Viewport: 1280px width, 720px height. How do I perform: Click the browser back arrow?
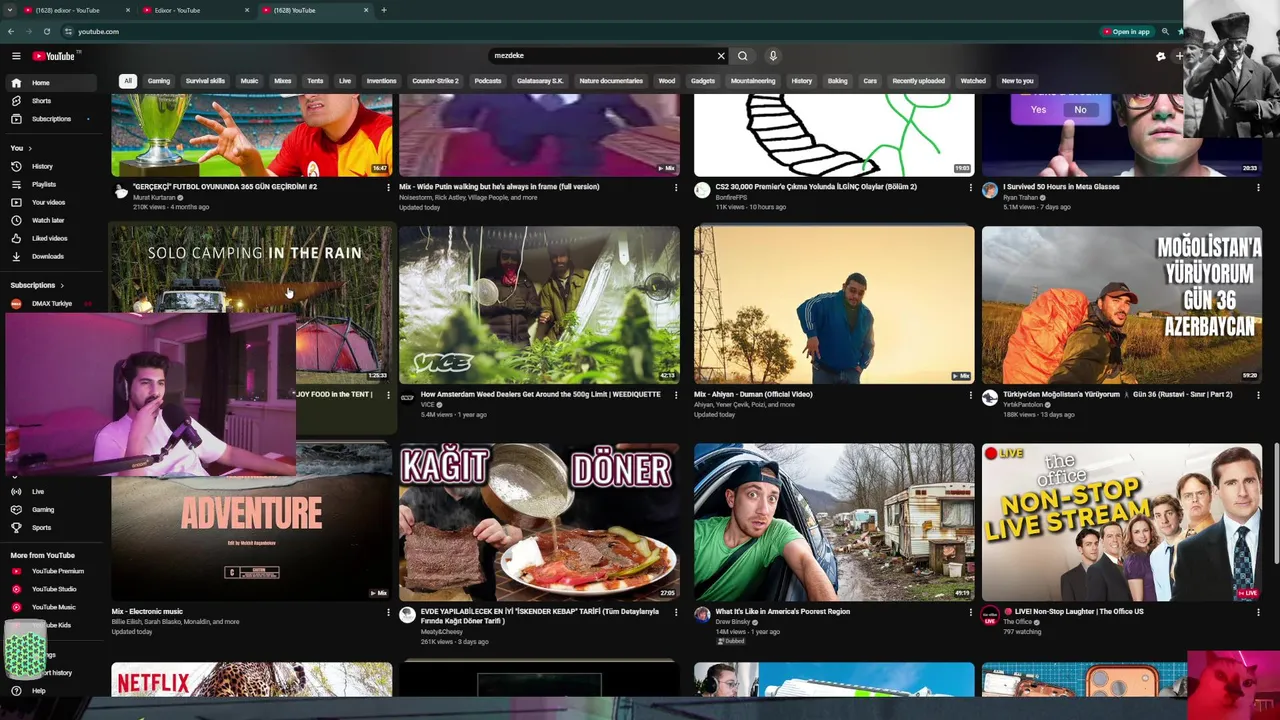pos(11,31)
